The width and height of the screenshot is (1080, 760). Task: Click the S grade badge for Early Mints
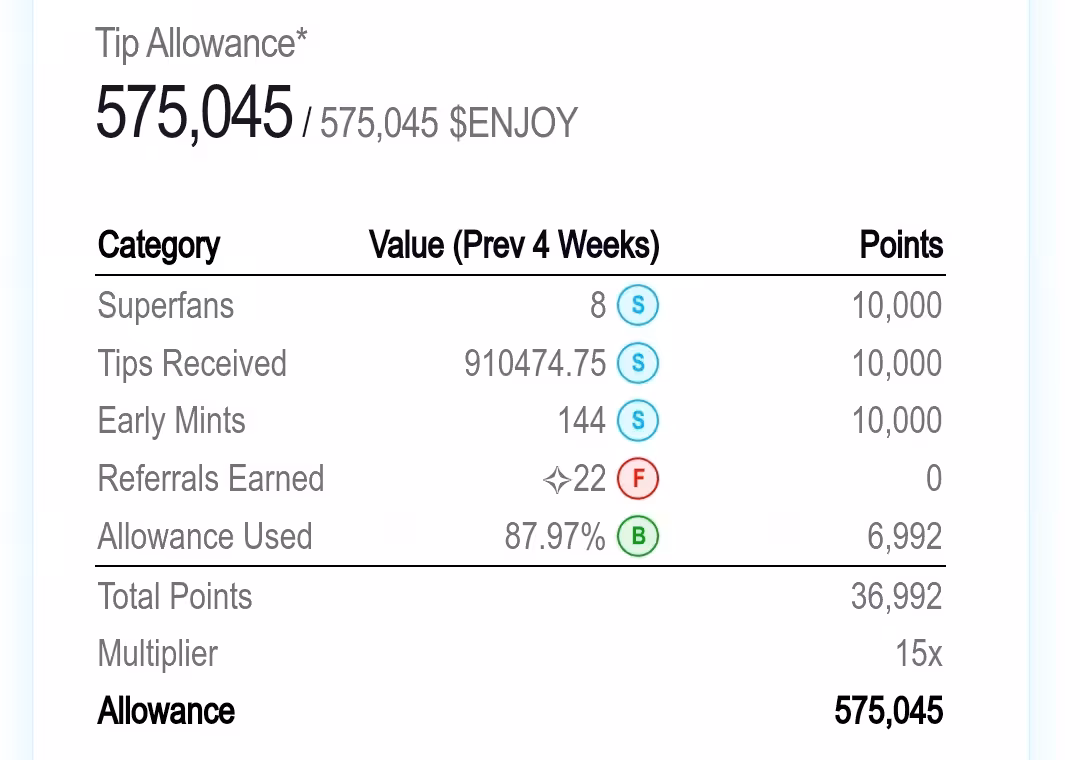(x=638, y=420)
